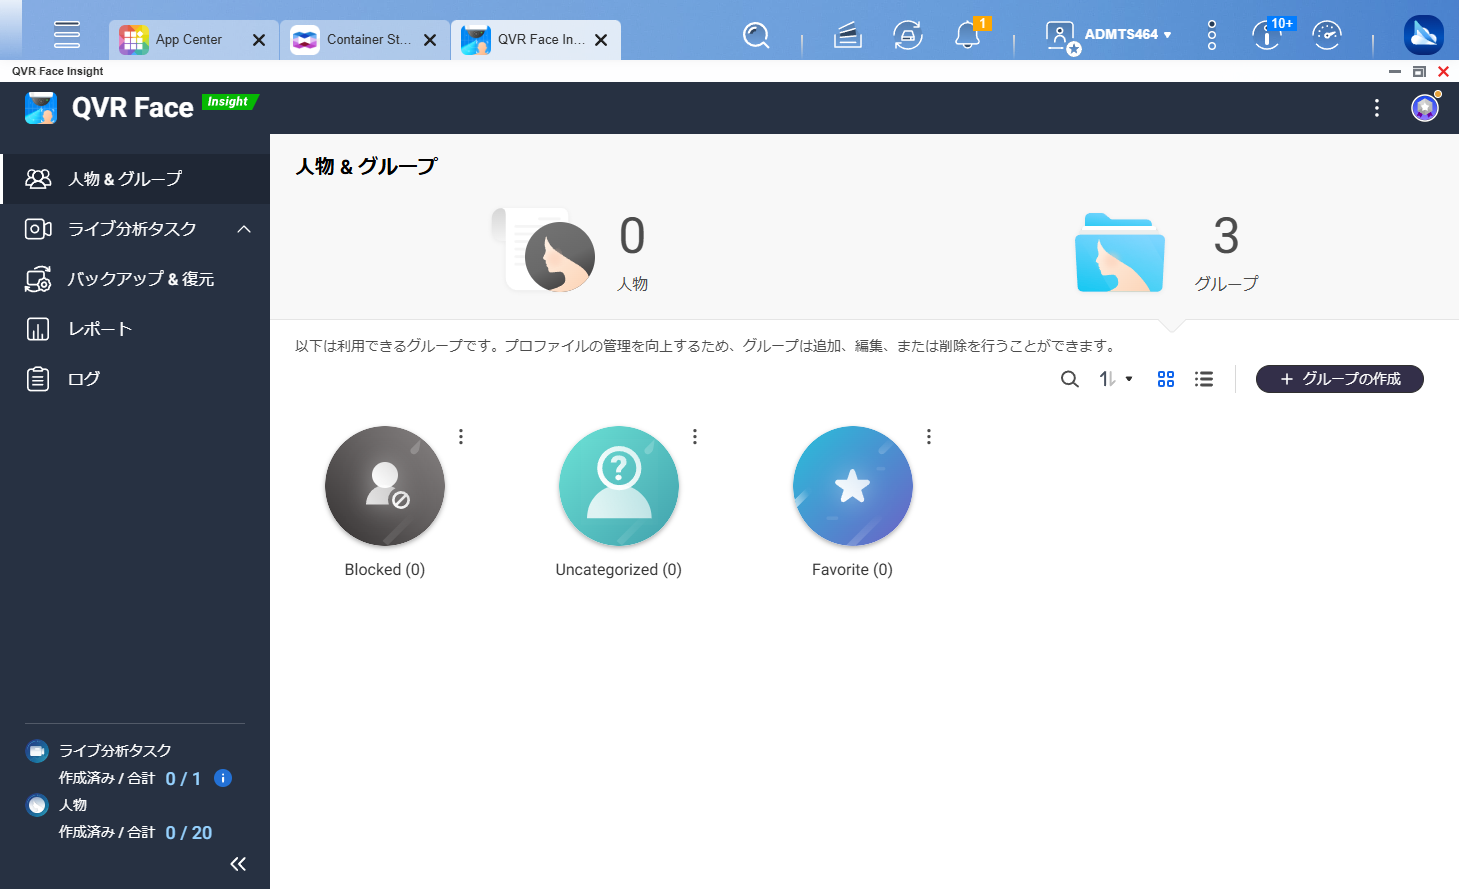Click the Favorite (0) label
This screenshot has height=889, width=1459.
(853, 570)
